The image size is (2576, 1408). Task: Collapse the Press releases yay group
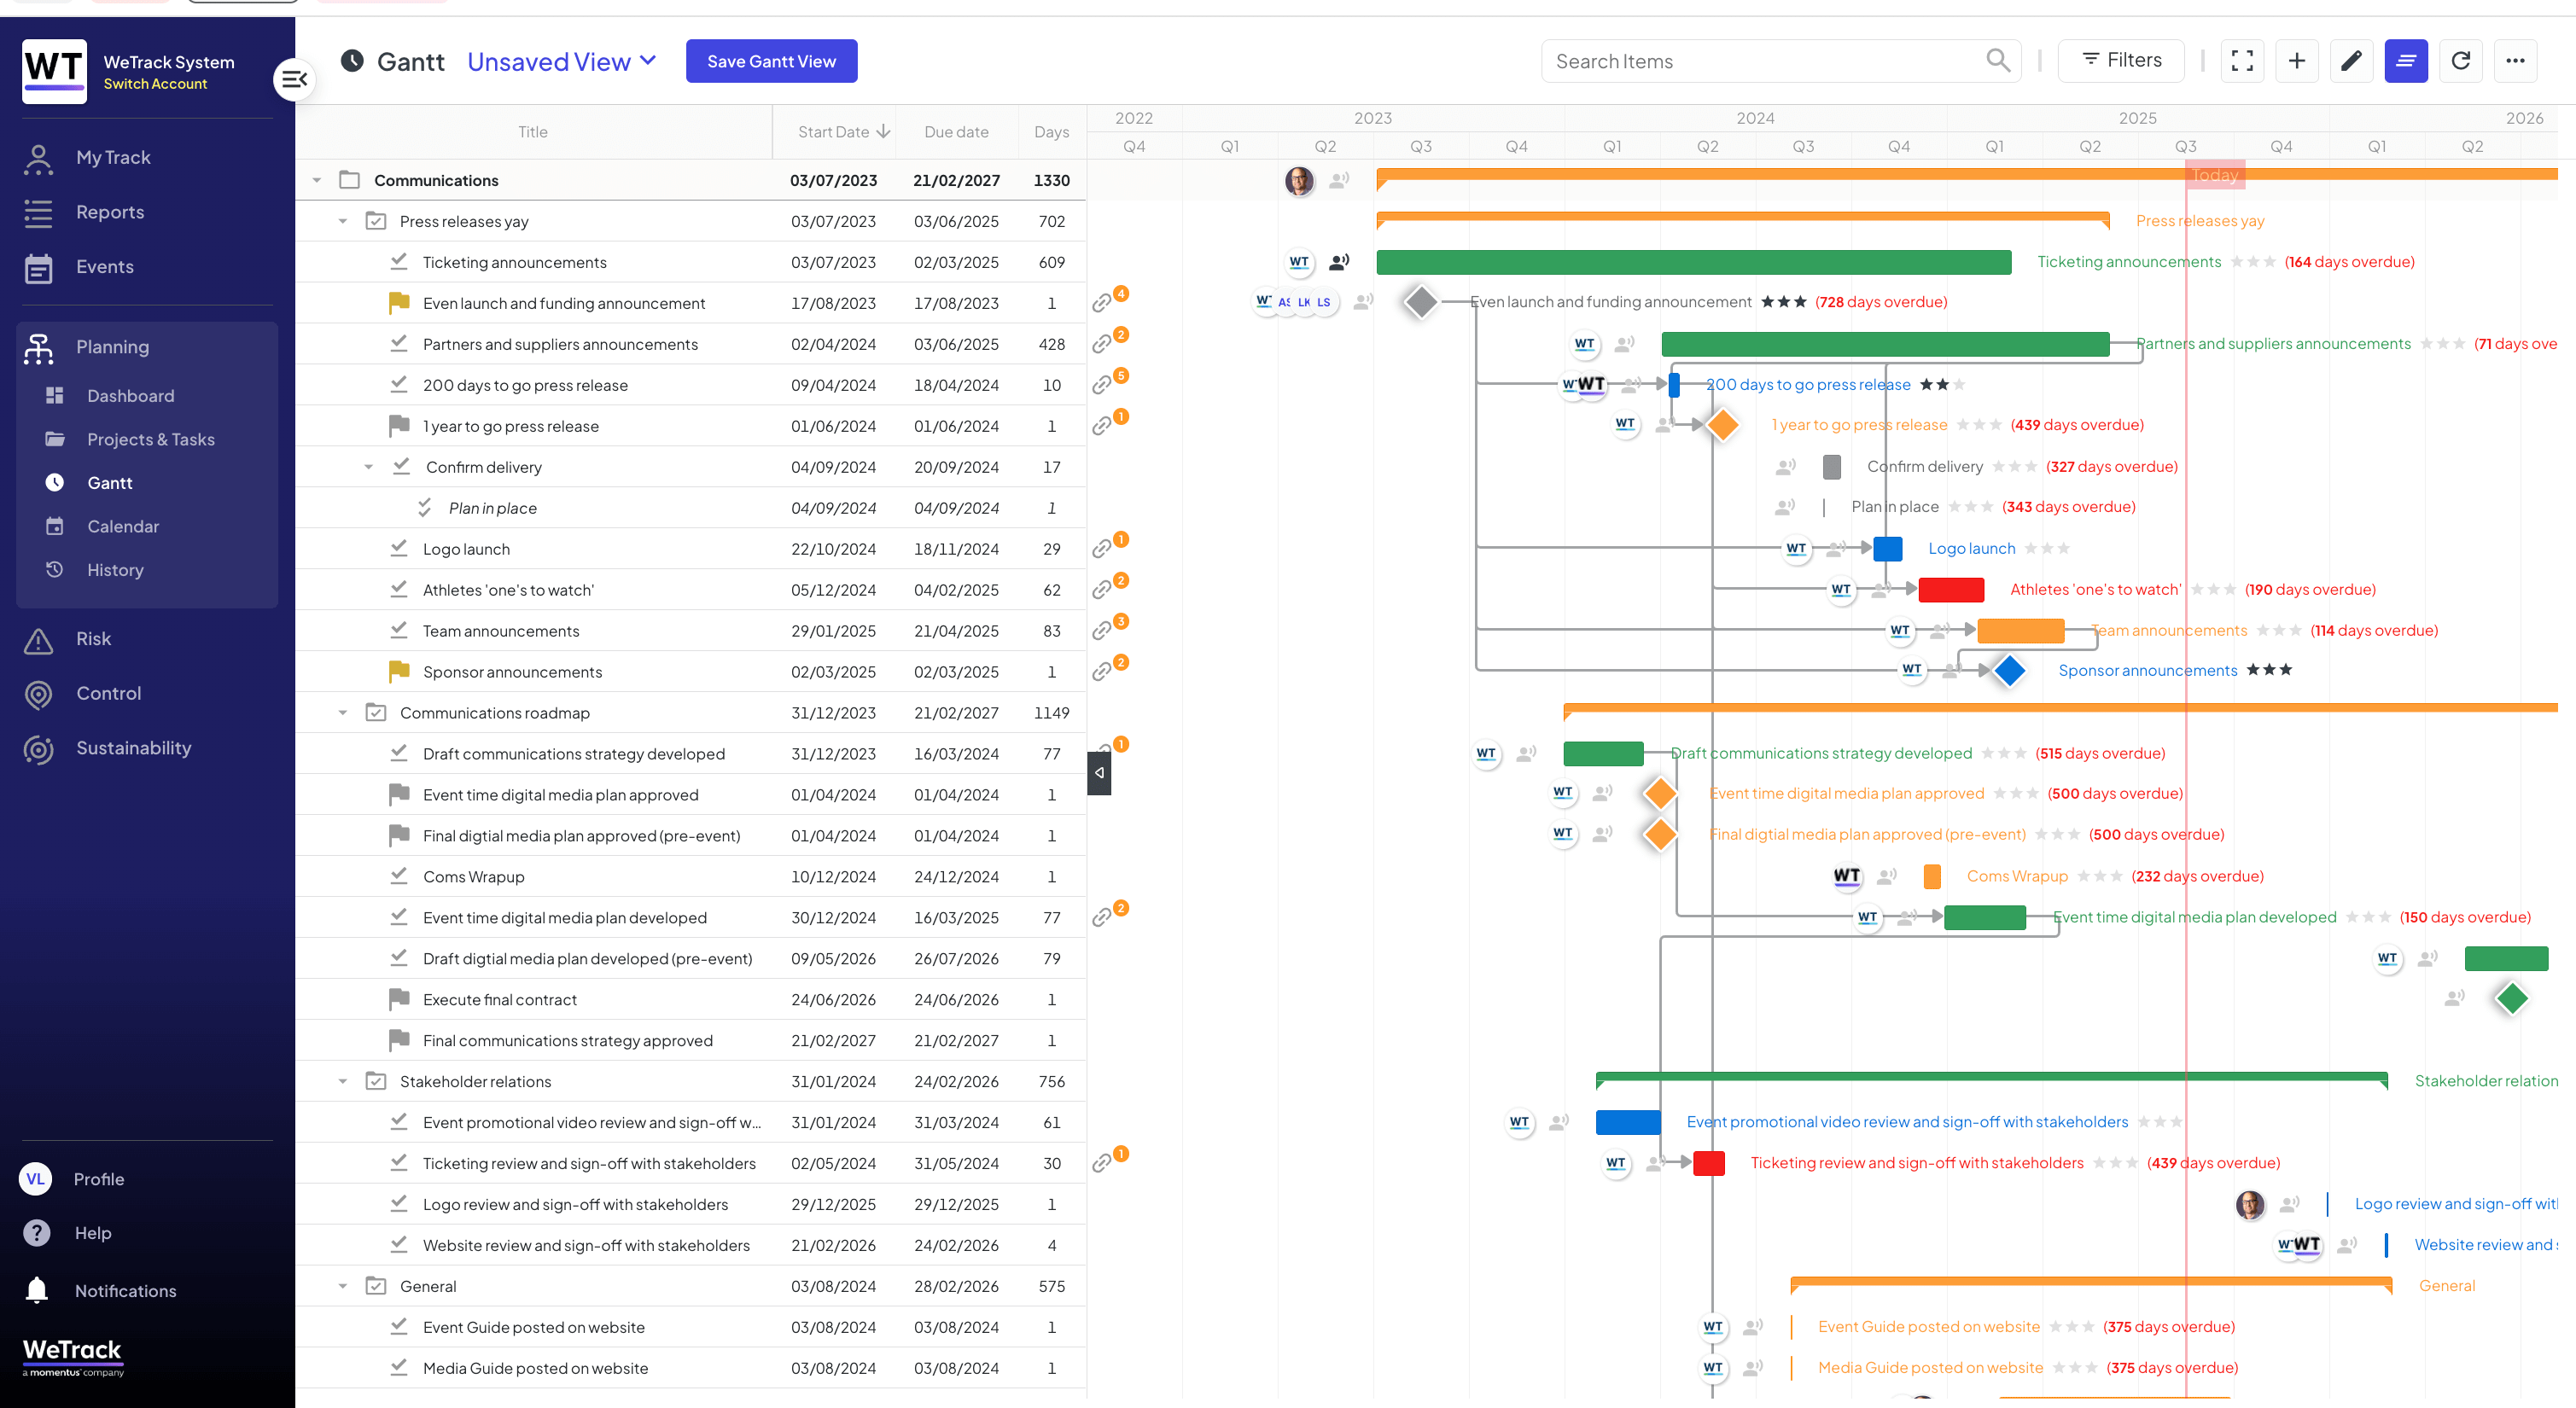(x=343, y=221)
